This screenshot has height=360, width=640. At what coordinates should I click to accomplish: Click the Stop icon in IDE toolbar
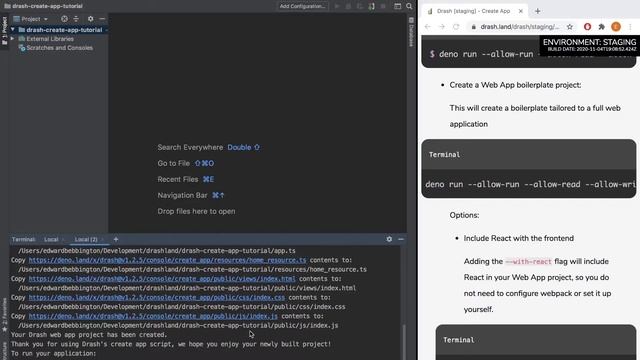(383, 6)
